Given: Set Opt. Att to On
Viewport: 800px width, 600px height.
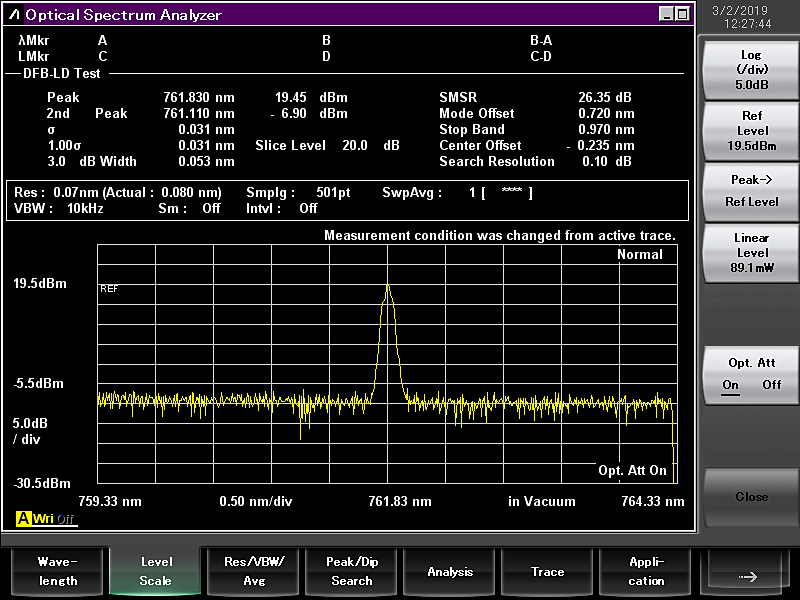Looking at the screenshot, I should point(730,385).
